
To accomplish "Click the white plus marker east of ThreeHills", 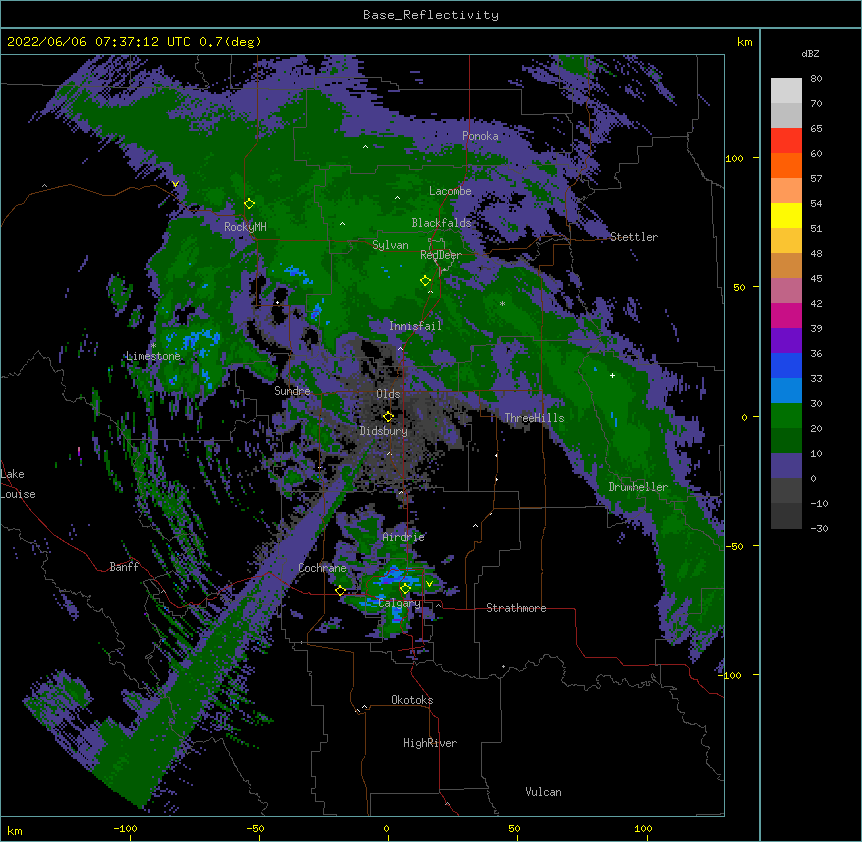I will coord(612,375).
